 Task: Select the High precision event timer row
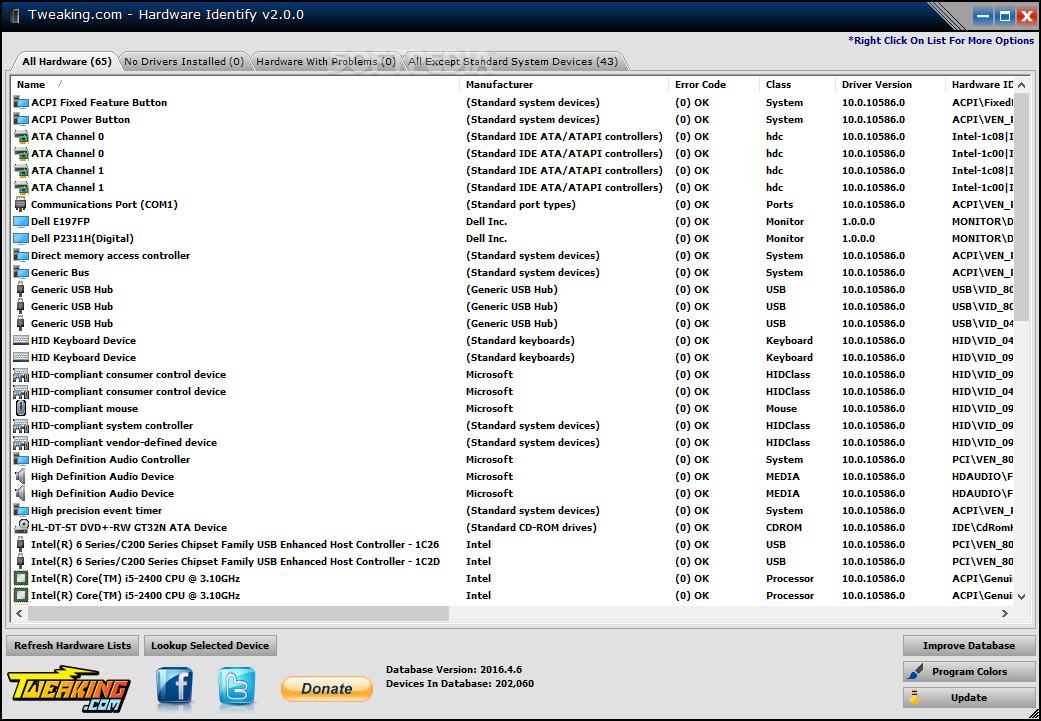[x=513, y=511]
